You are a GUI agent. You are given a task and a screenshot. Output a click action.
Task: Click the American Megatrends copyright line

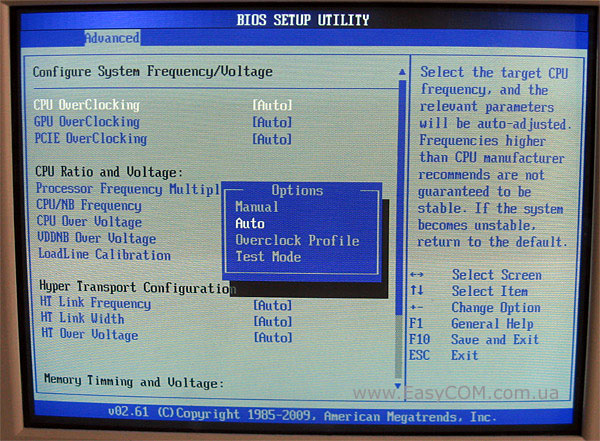pyautogui.click(x=302, y=414)
